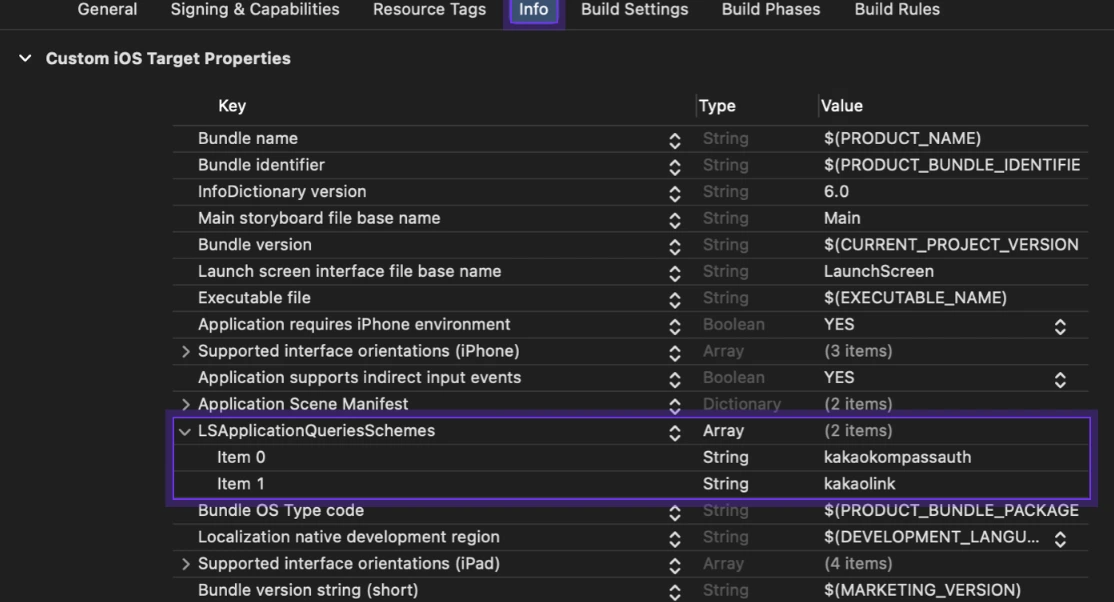This screenshot has width=1114, height=602.
Task: Click the $(PRODUCT_NAME) value
Action: (902, 139)
